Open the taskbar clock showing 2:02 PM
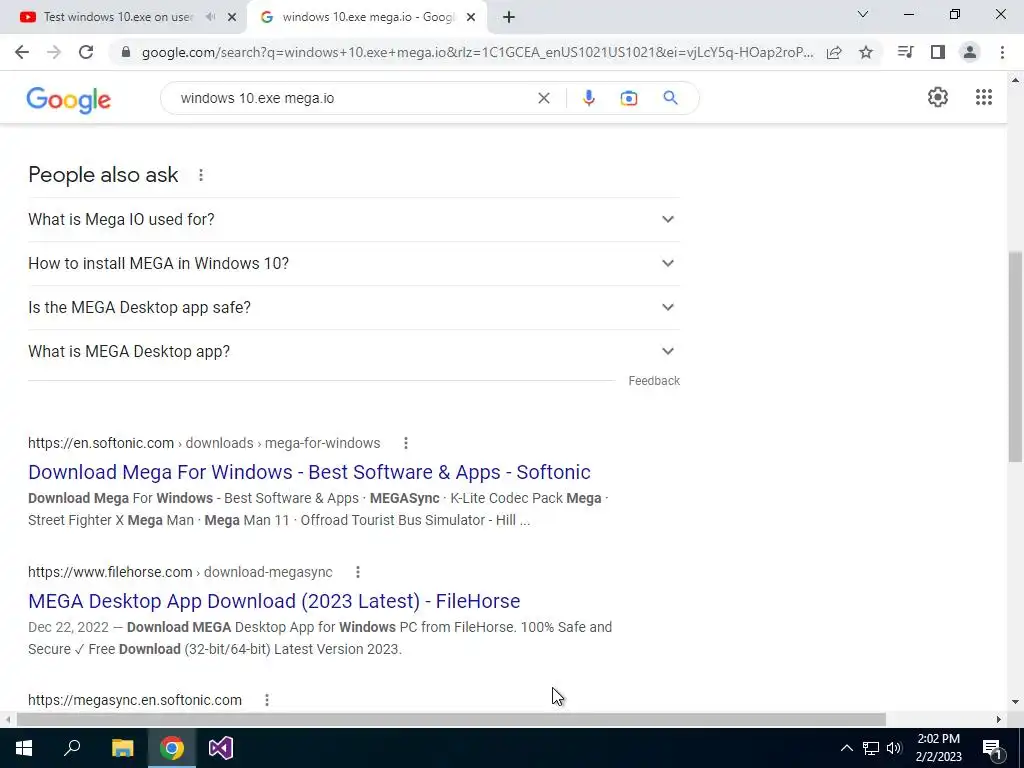Screen dimensions: 1024x768 (939, 748)
